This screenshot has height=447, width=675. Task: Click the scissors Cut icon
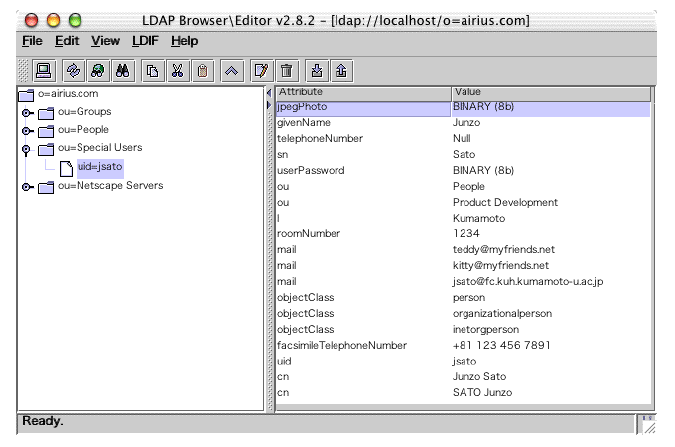(177, 71)
